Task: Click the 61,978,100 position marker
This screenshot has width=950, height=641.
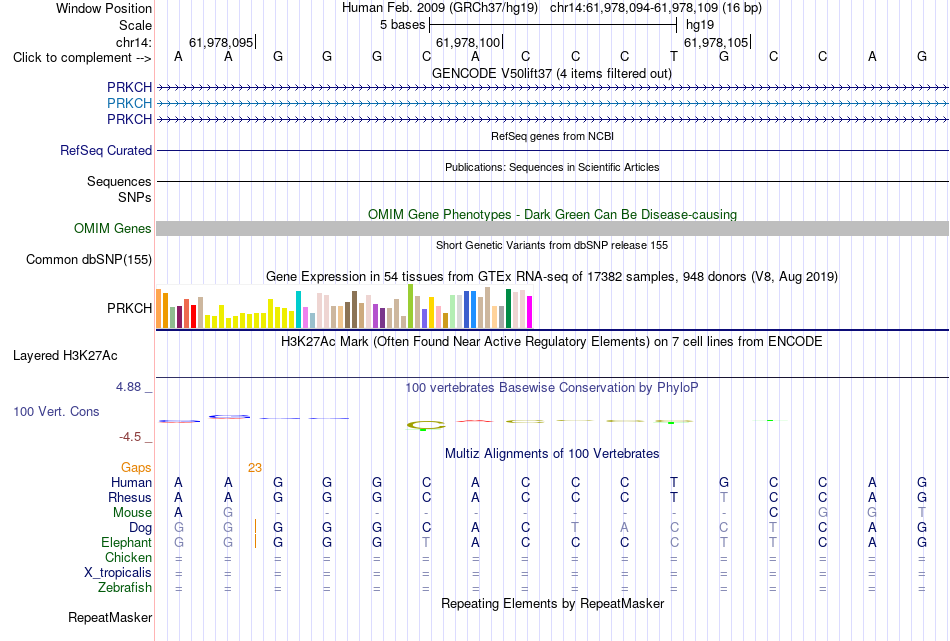Action: (468, 42)
